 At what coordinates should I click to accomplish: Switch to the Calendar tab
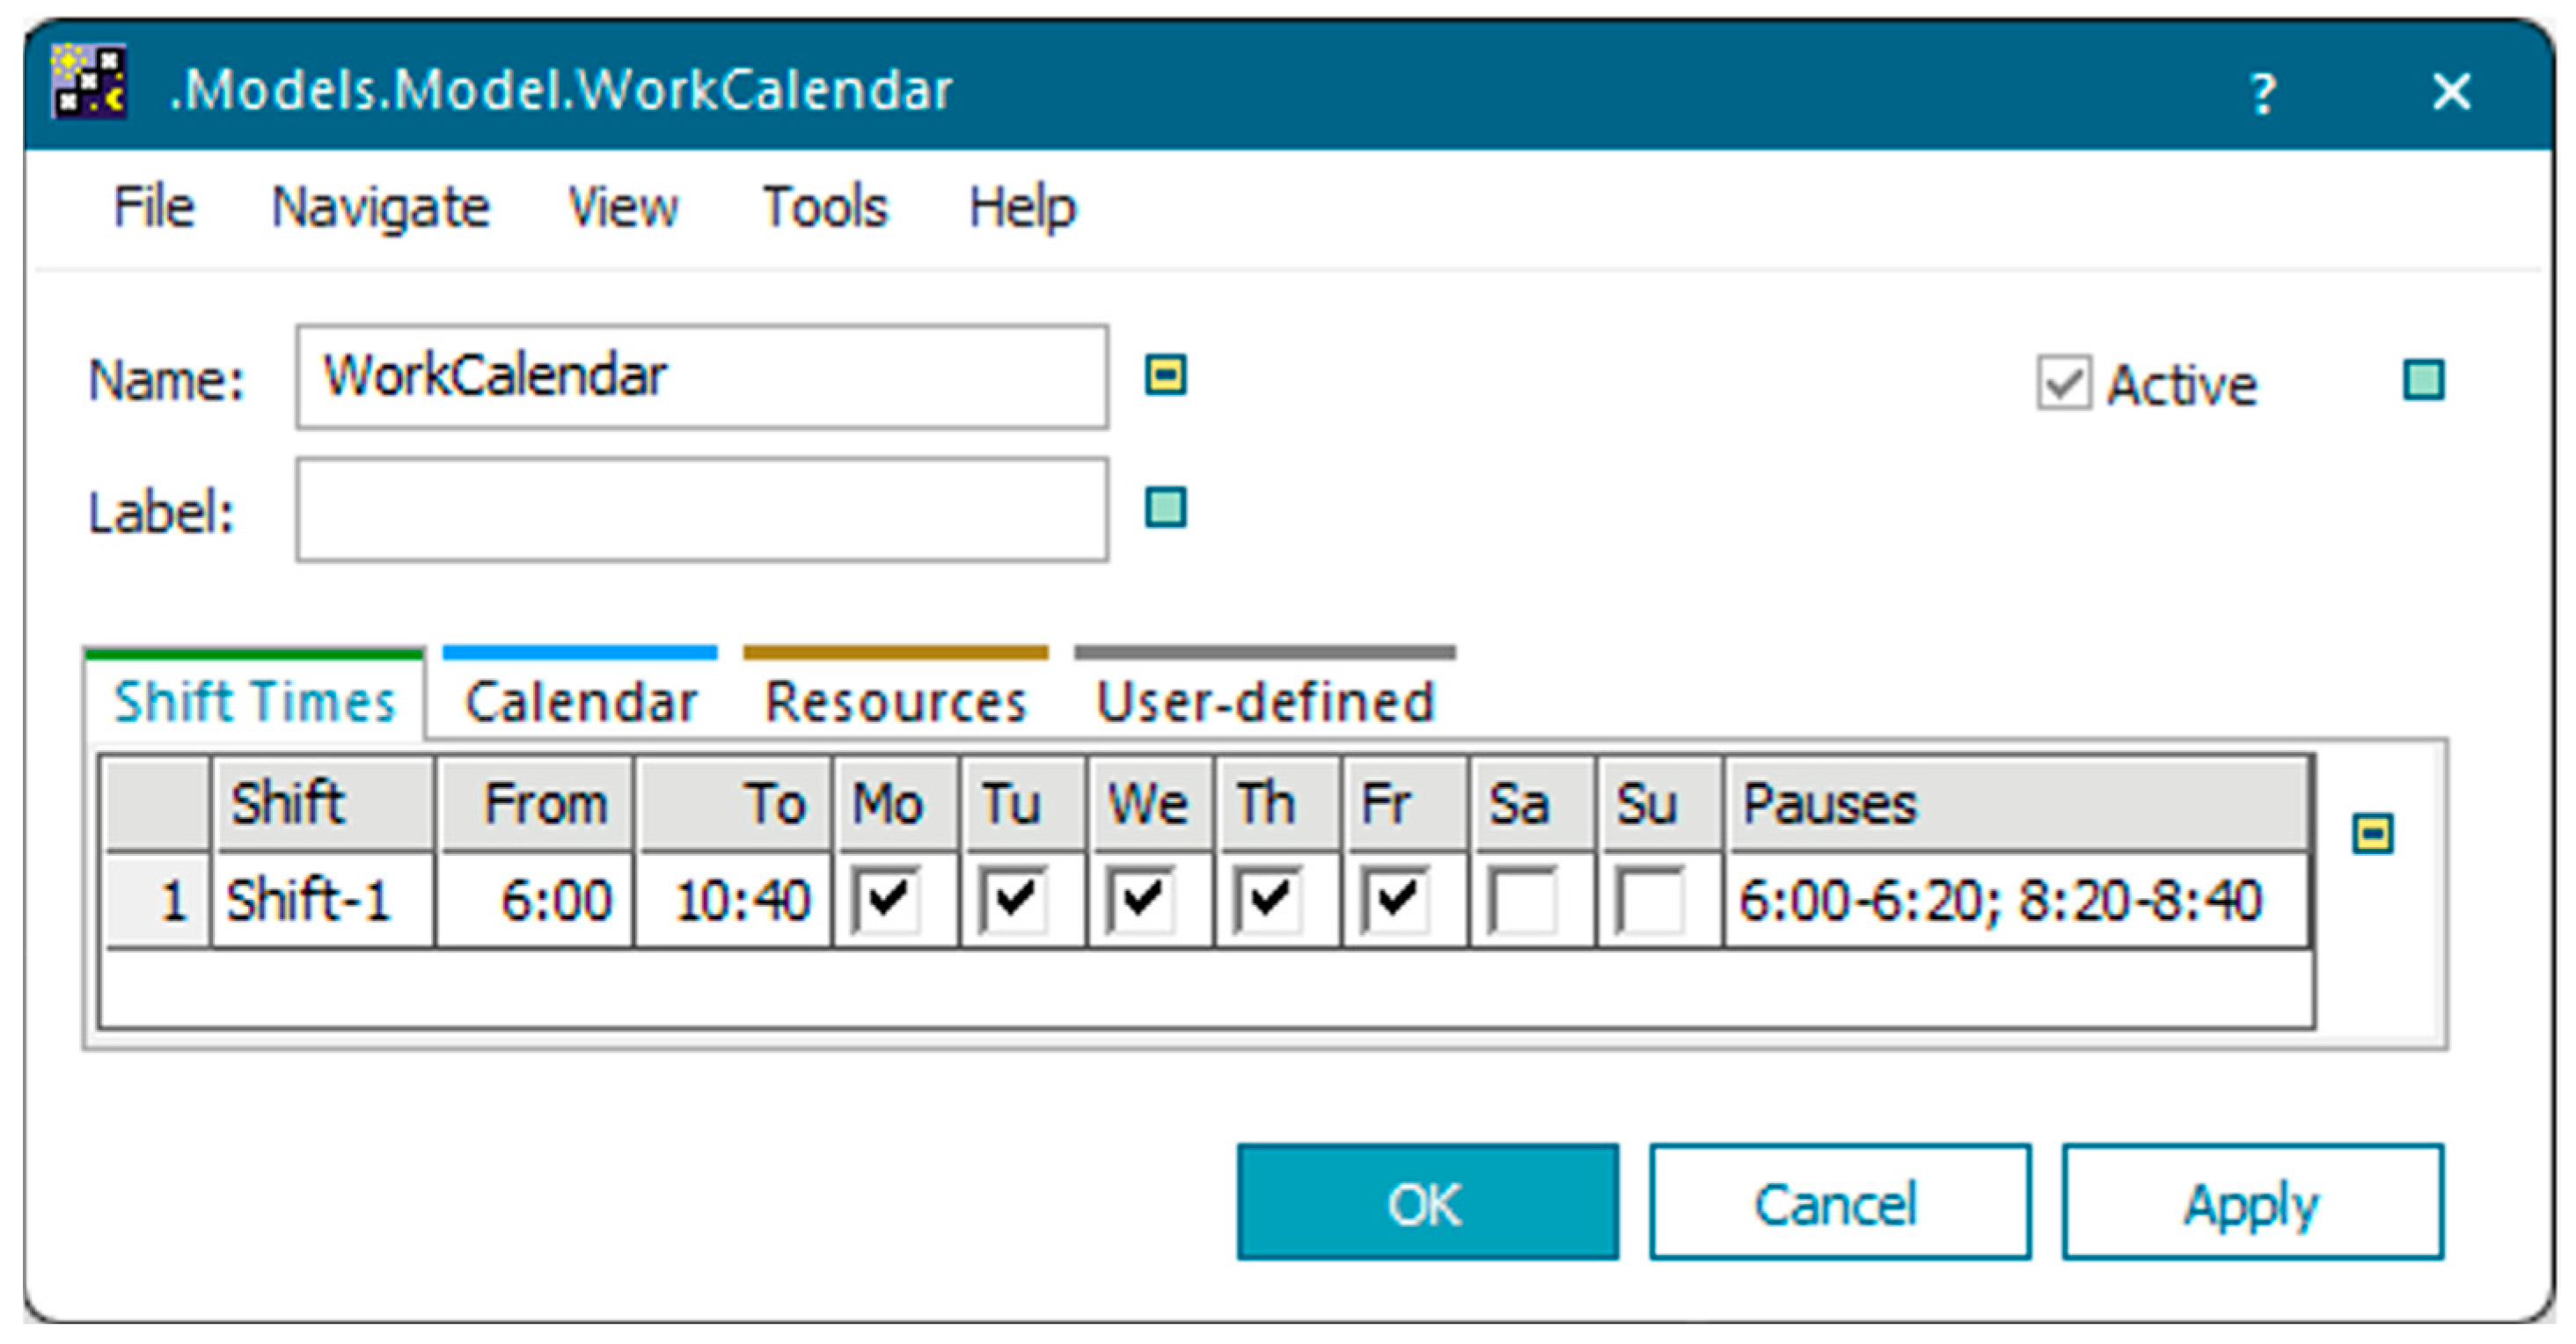[581, 701]
